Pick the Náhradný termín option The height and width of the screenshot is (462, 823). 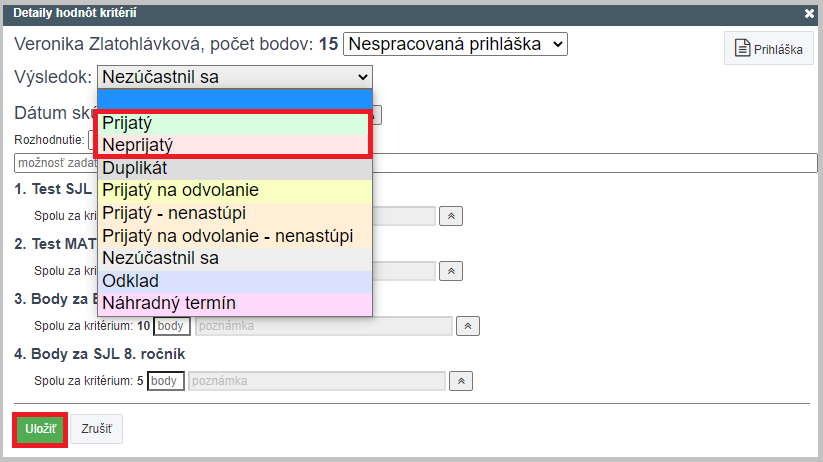click(235, 303)
